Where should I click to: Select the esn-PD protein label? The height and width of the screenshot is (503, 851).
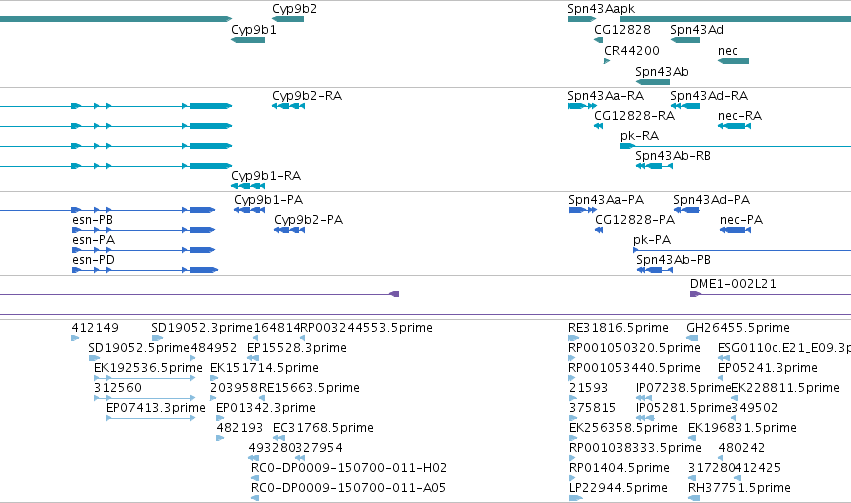93,260
